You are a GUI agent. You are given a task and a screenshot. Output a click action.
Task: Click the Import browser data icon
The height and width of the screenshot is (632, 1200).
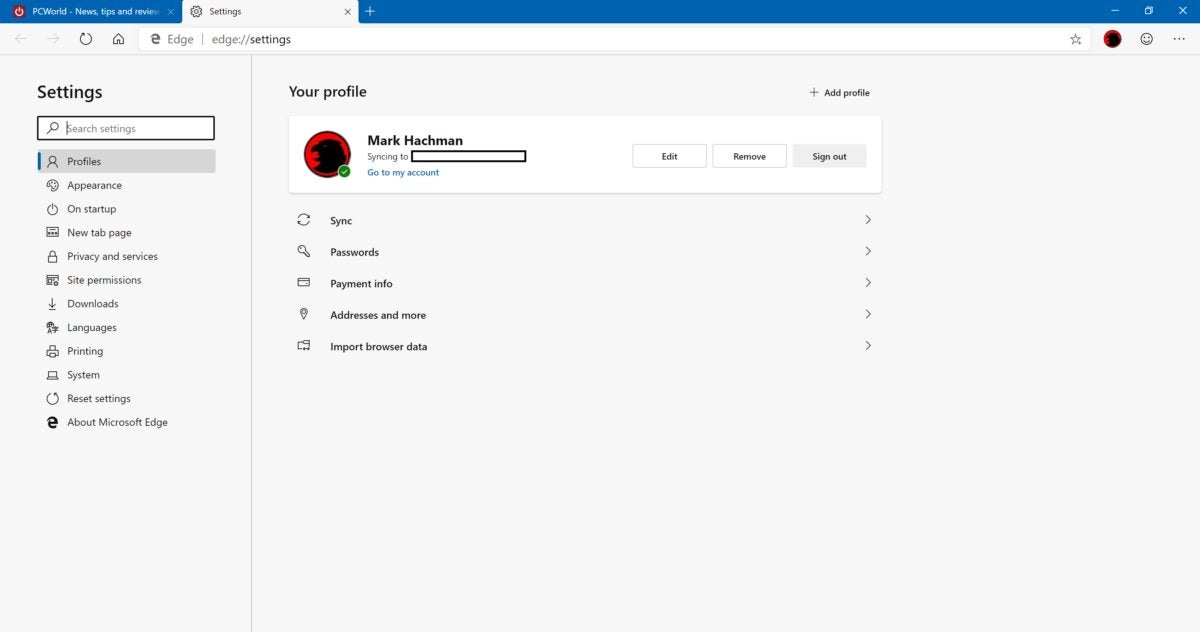tap(304, 346)
